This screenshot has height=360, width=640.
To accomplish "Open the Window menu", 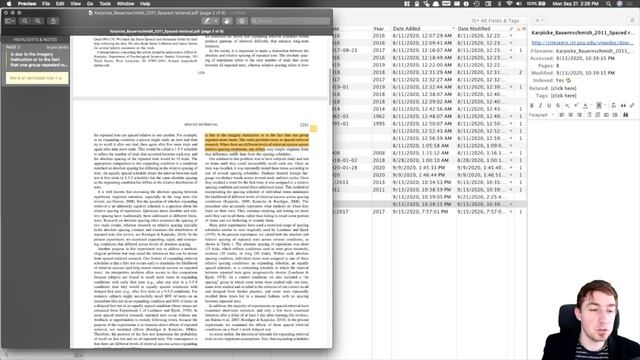I will (125, 4).
